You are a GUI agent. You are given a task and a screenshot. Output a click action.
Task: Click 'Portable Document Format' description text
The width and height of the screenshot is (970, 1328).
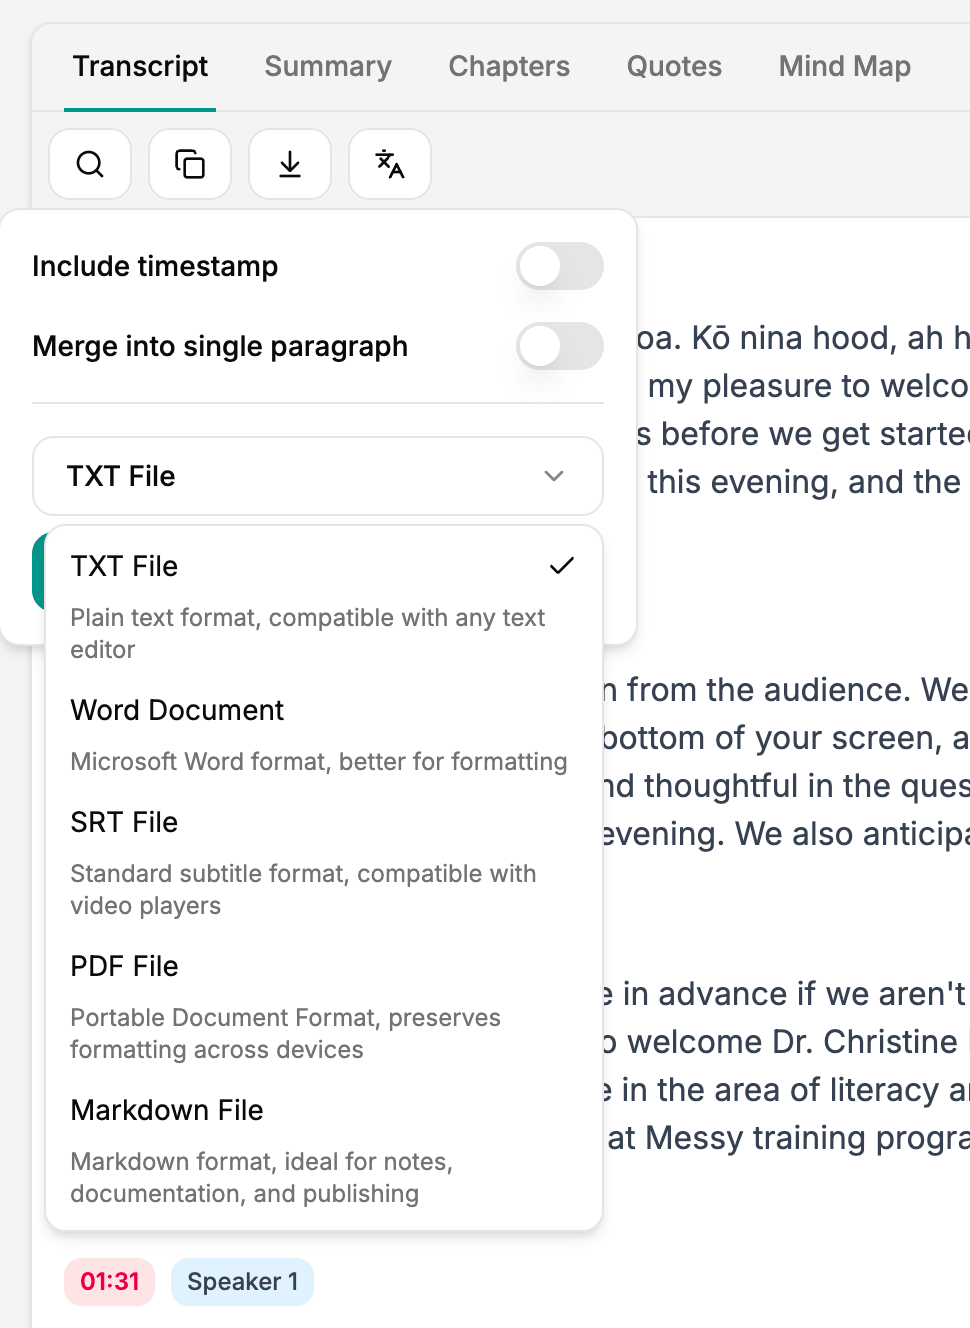coord(285,1033)
